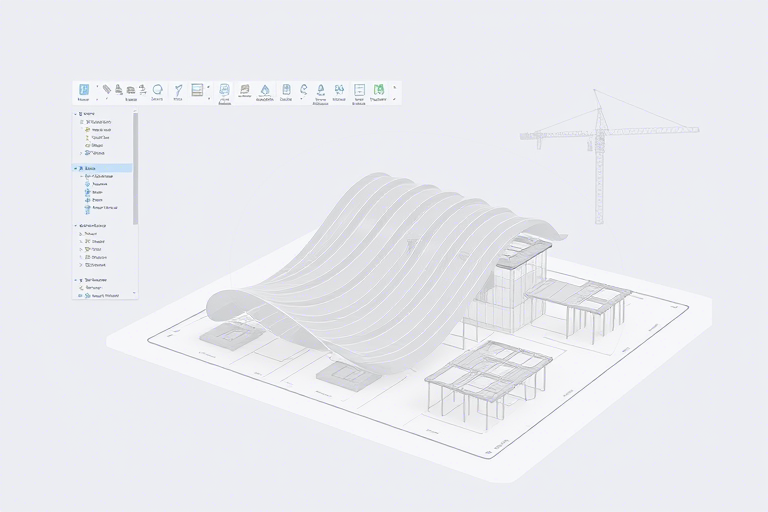Open dropdown arrow under the hook icon
Image resolution: width=768 pixels, height=512 pixels.
[x=302, y=99]
